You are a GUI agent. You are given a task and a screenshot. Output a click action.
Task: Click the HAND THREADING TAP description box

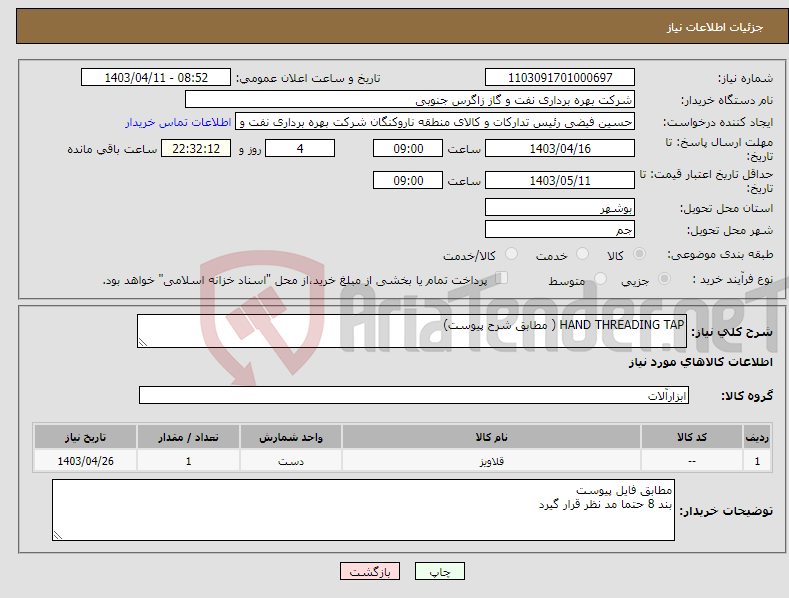412,331
